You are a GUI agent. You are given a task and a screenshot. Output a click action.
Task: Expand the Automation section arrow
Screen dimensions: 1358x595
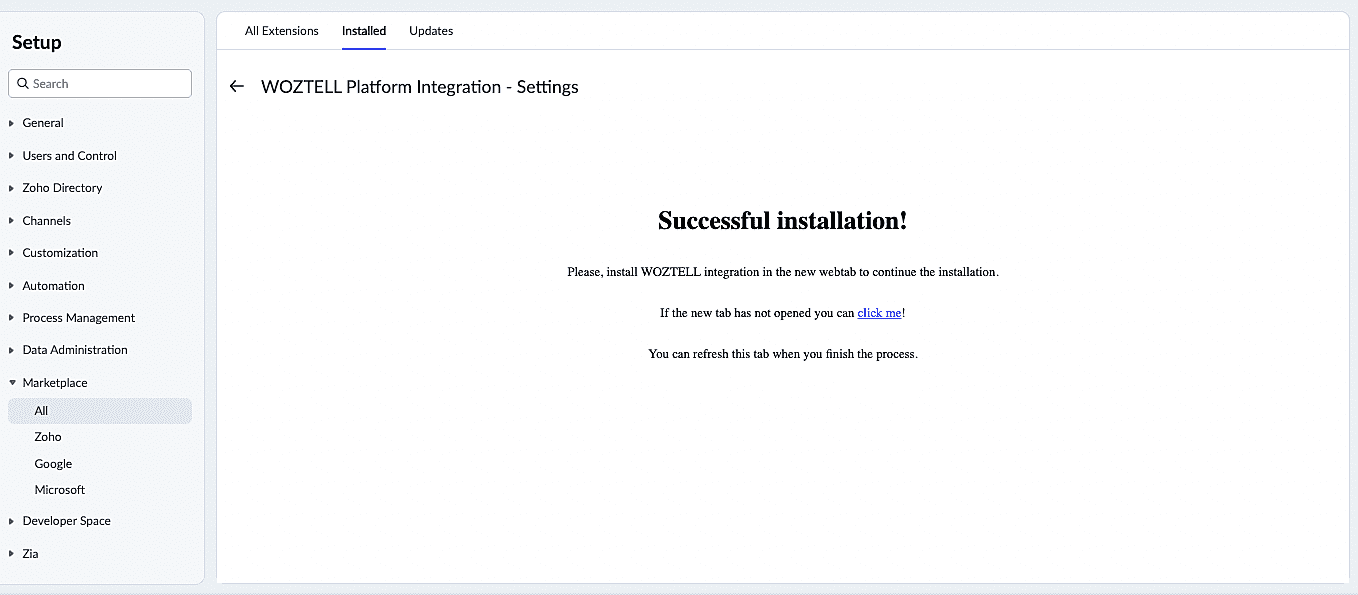(x=12, y=286)
